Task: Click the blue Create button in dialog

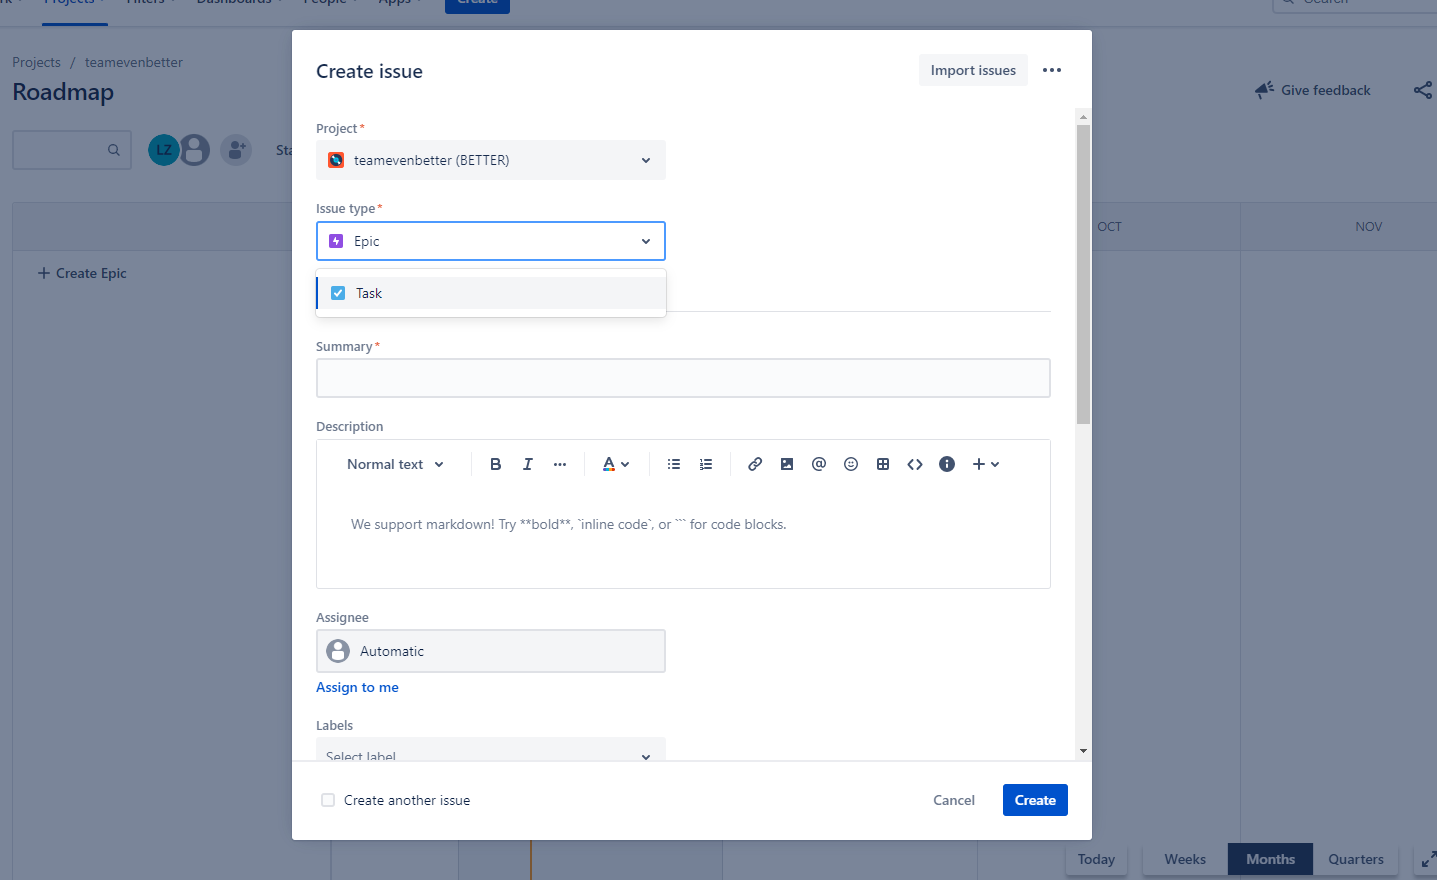Action: [1035, 800]
